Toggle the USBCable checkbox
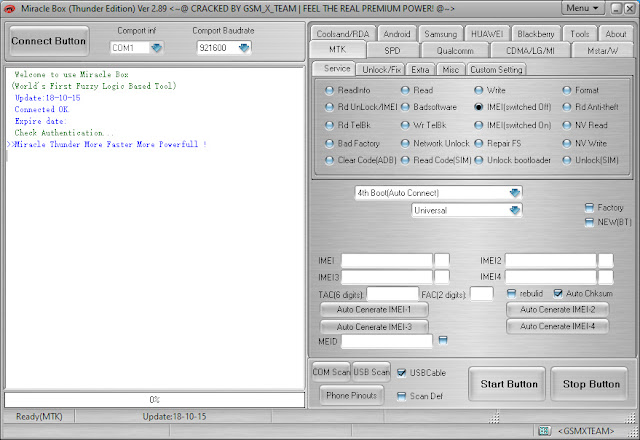Image resolution: width=640 pixels, height=440 pixels. pyautogui.click(x=402, y=373)
